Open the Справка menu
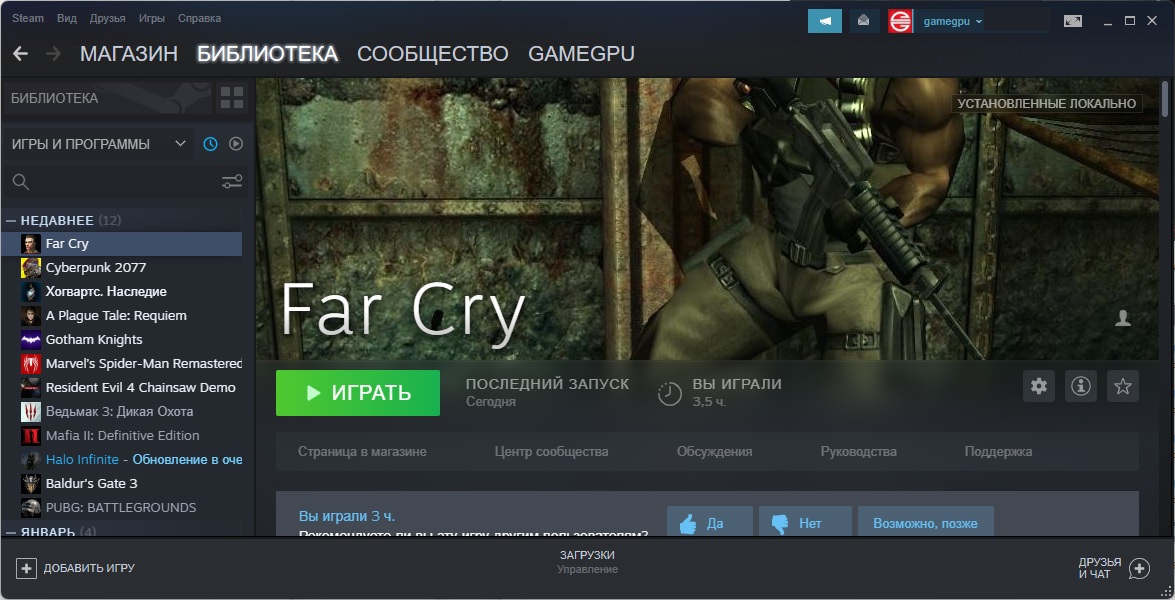Image resolution: width=1175 pixels, height=600 pixels. 199,18
